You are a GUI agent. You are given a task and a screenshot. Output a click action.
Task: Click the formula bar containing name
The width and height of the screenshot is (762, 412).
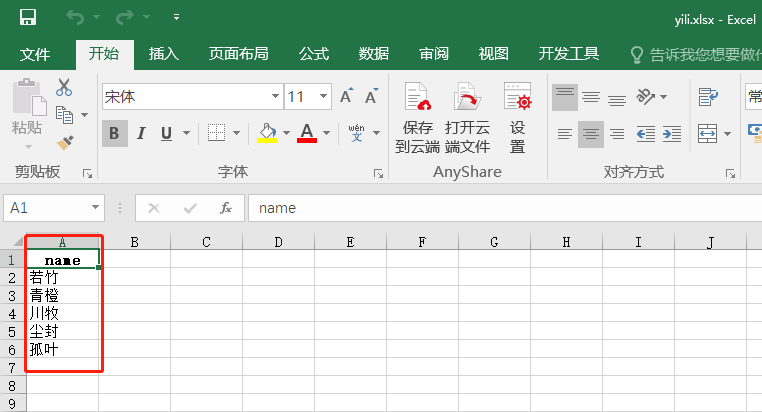[x=505, y=208]
